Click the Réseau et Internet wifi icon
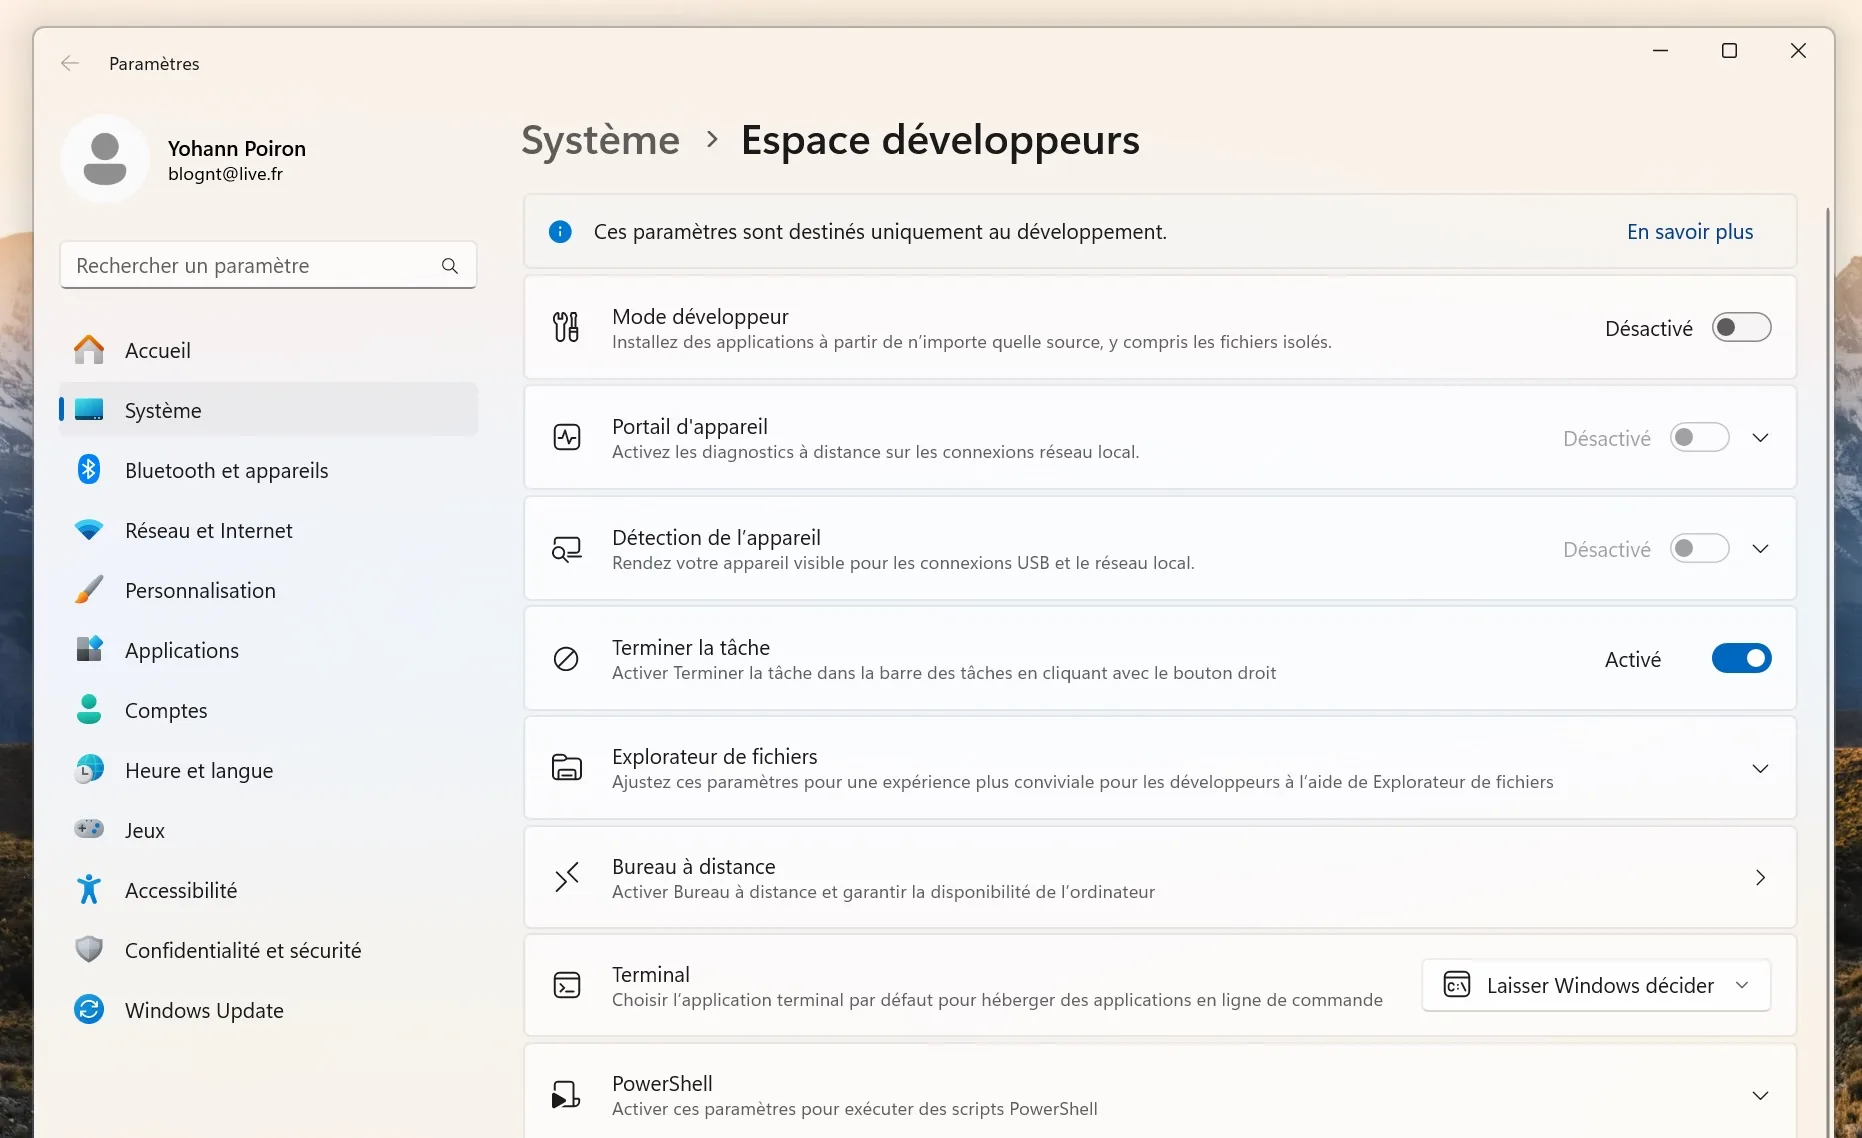Screen dimensions: 1862x1138 89,530
